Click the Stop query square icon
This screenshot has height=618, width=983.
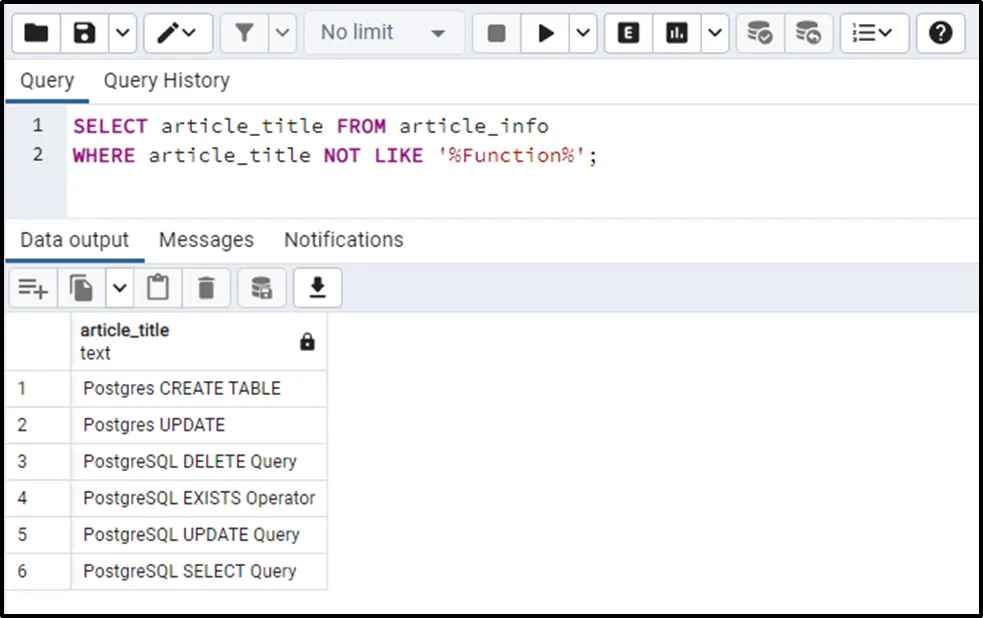pyautogui.click(x=496, y=33)
